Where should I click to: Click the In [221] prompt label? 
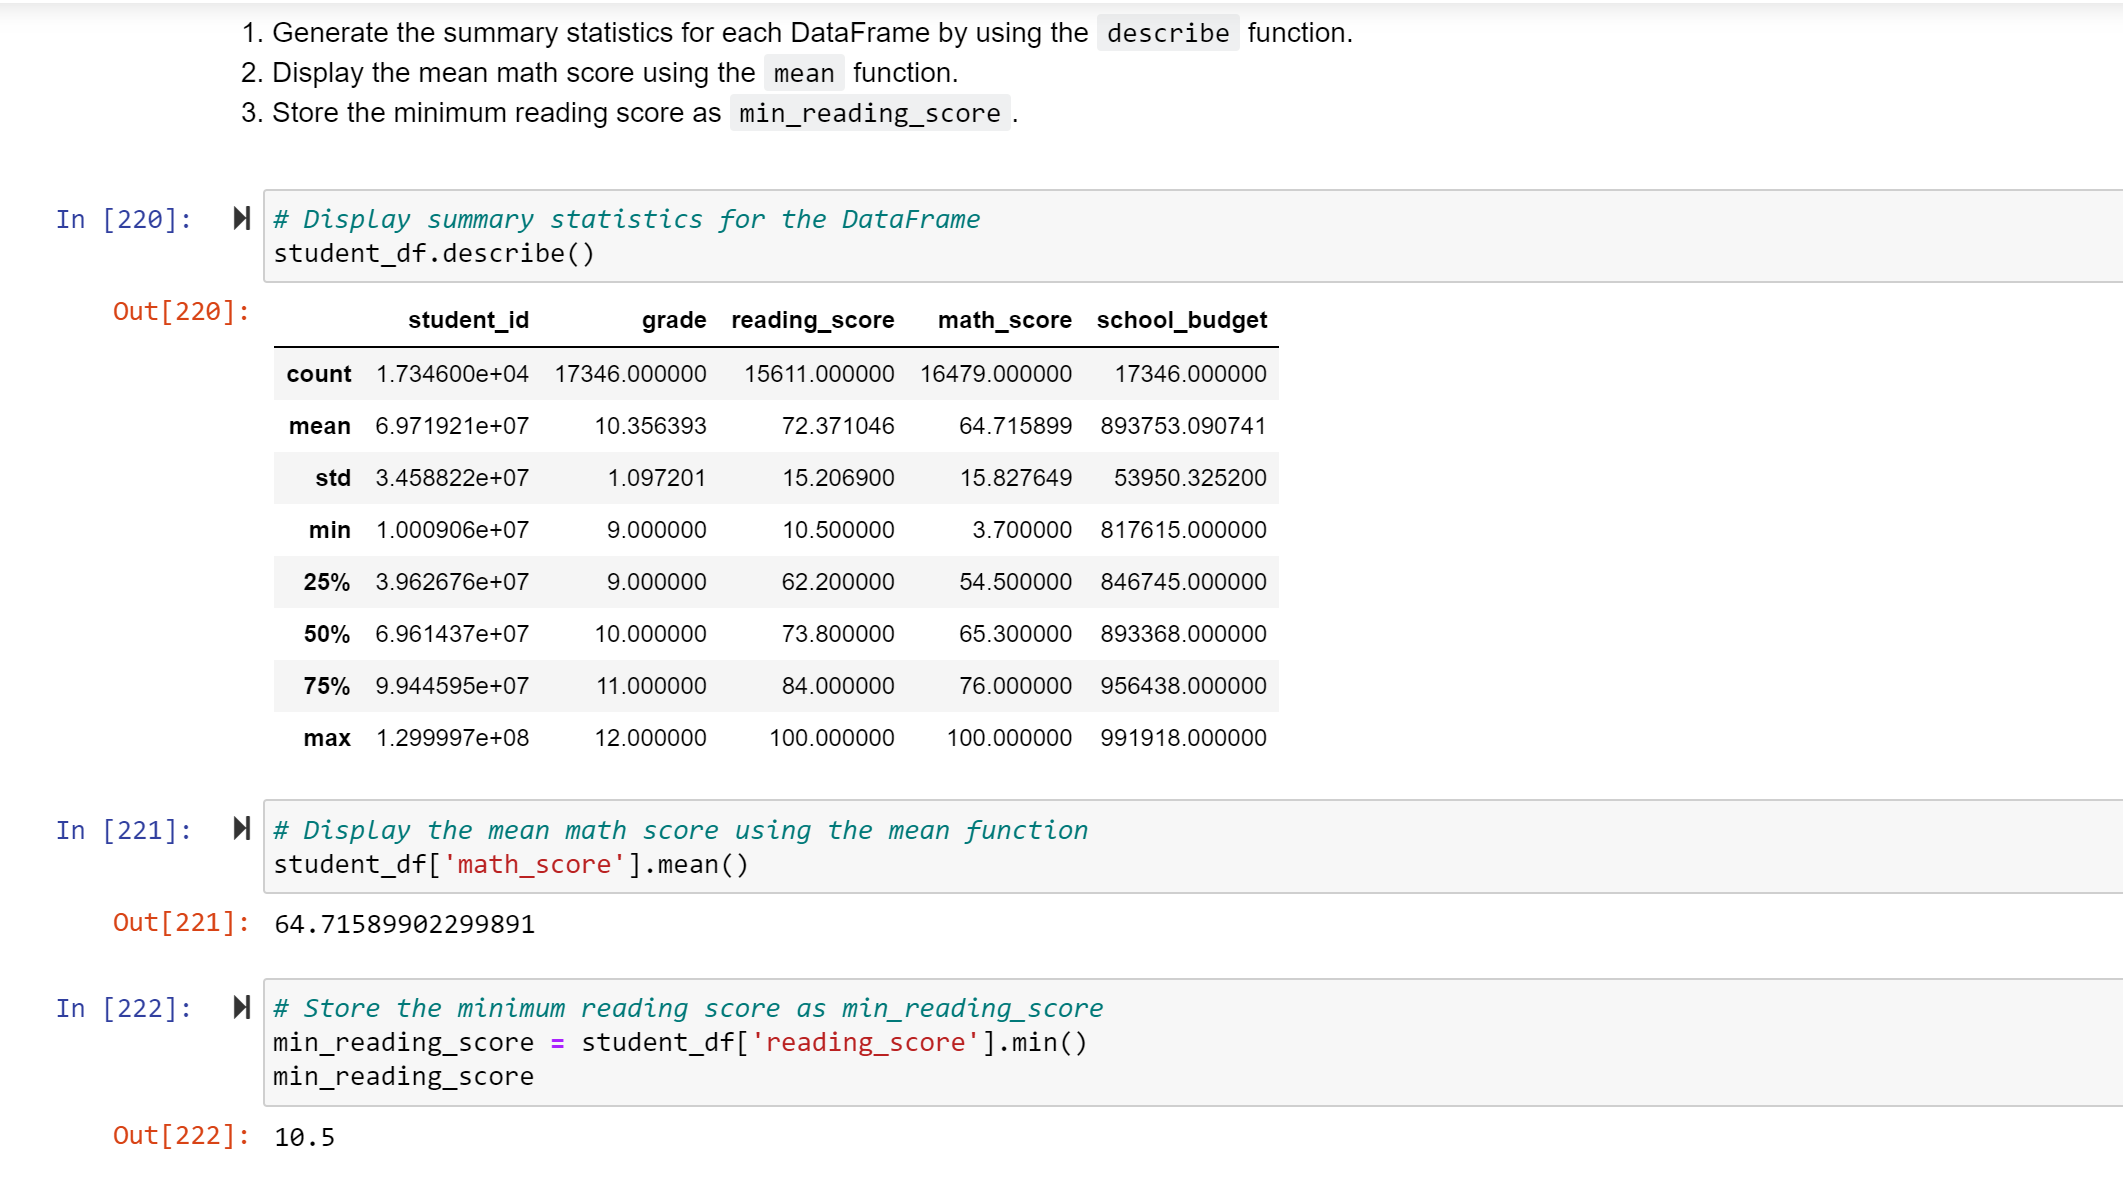click(x=124, y=830)
